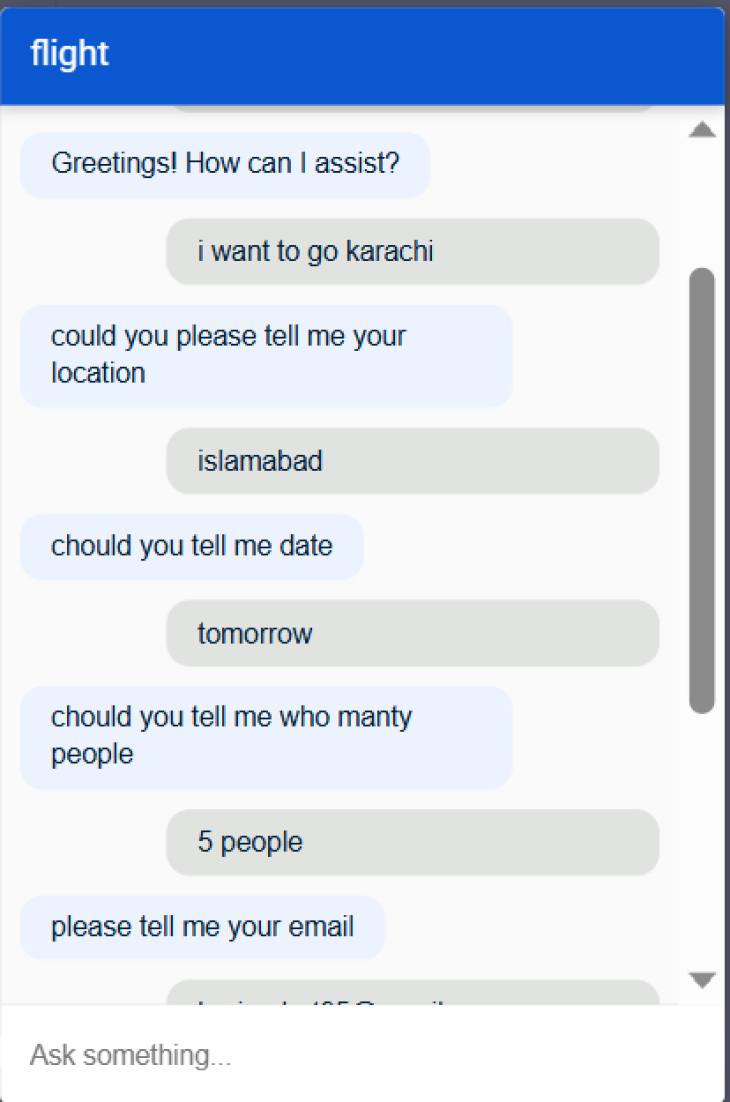Viewport: 730px width, 1102px height.
Task: Select the 'chould you tell me date' message
Action: [x=192, y=546]
